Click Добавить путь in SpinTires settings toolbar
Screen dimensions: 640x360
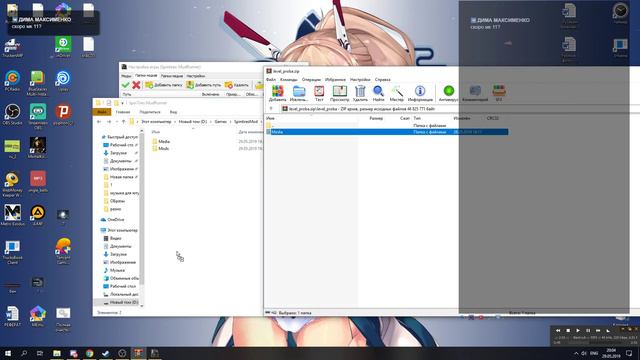(204, 85)
